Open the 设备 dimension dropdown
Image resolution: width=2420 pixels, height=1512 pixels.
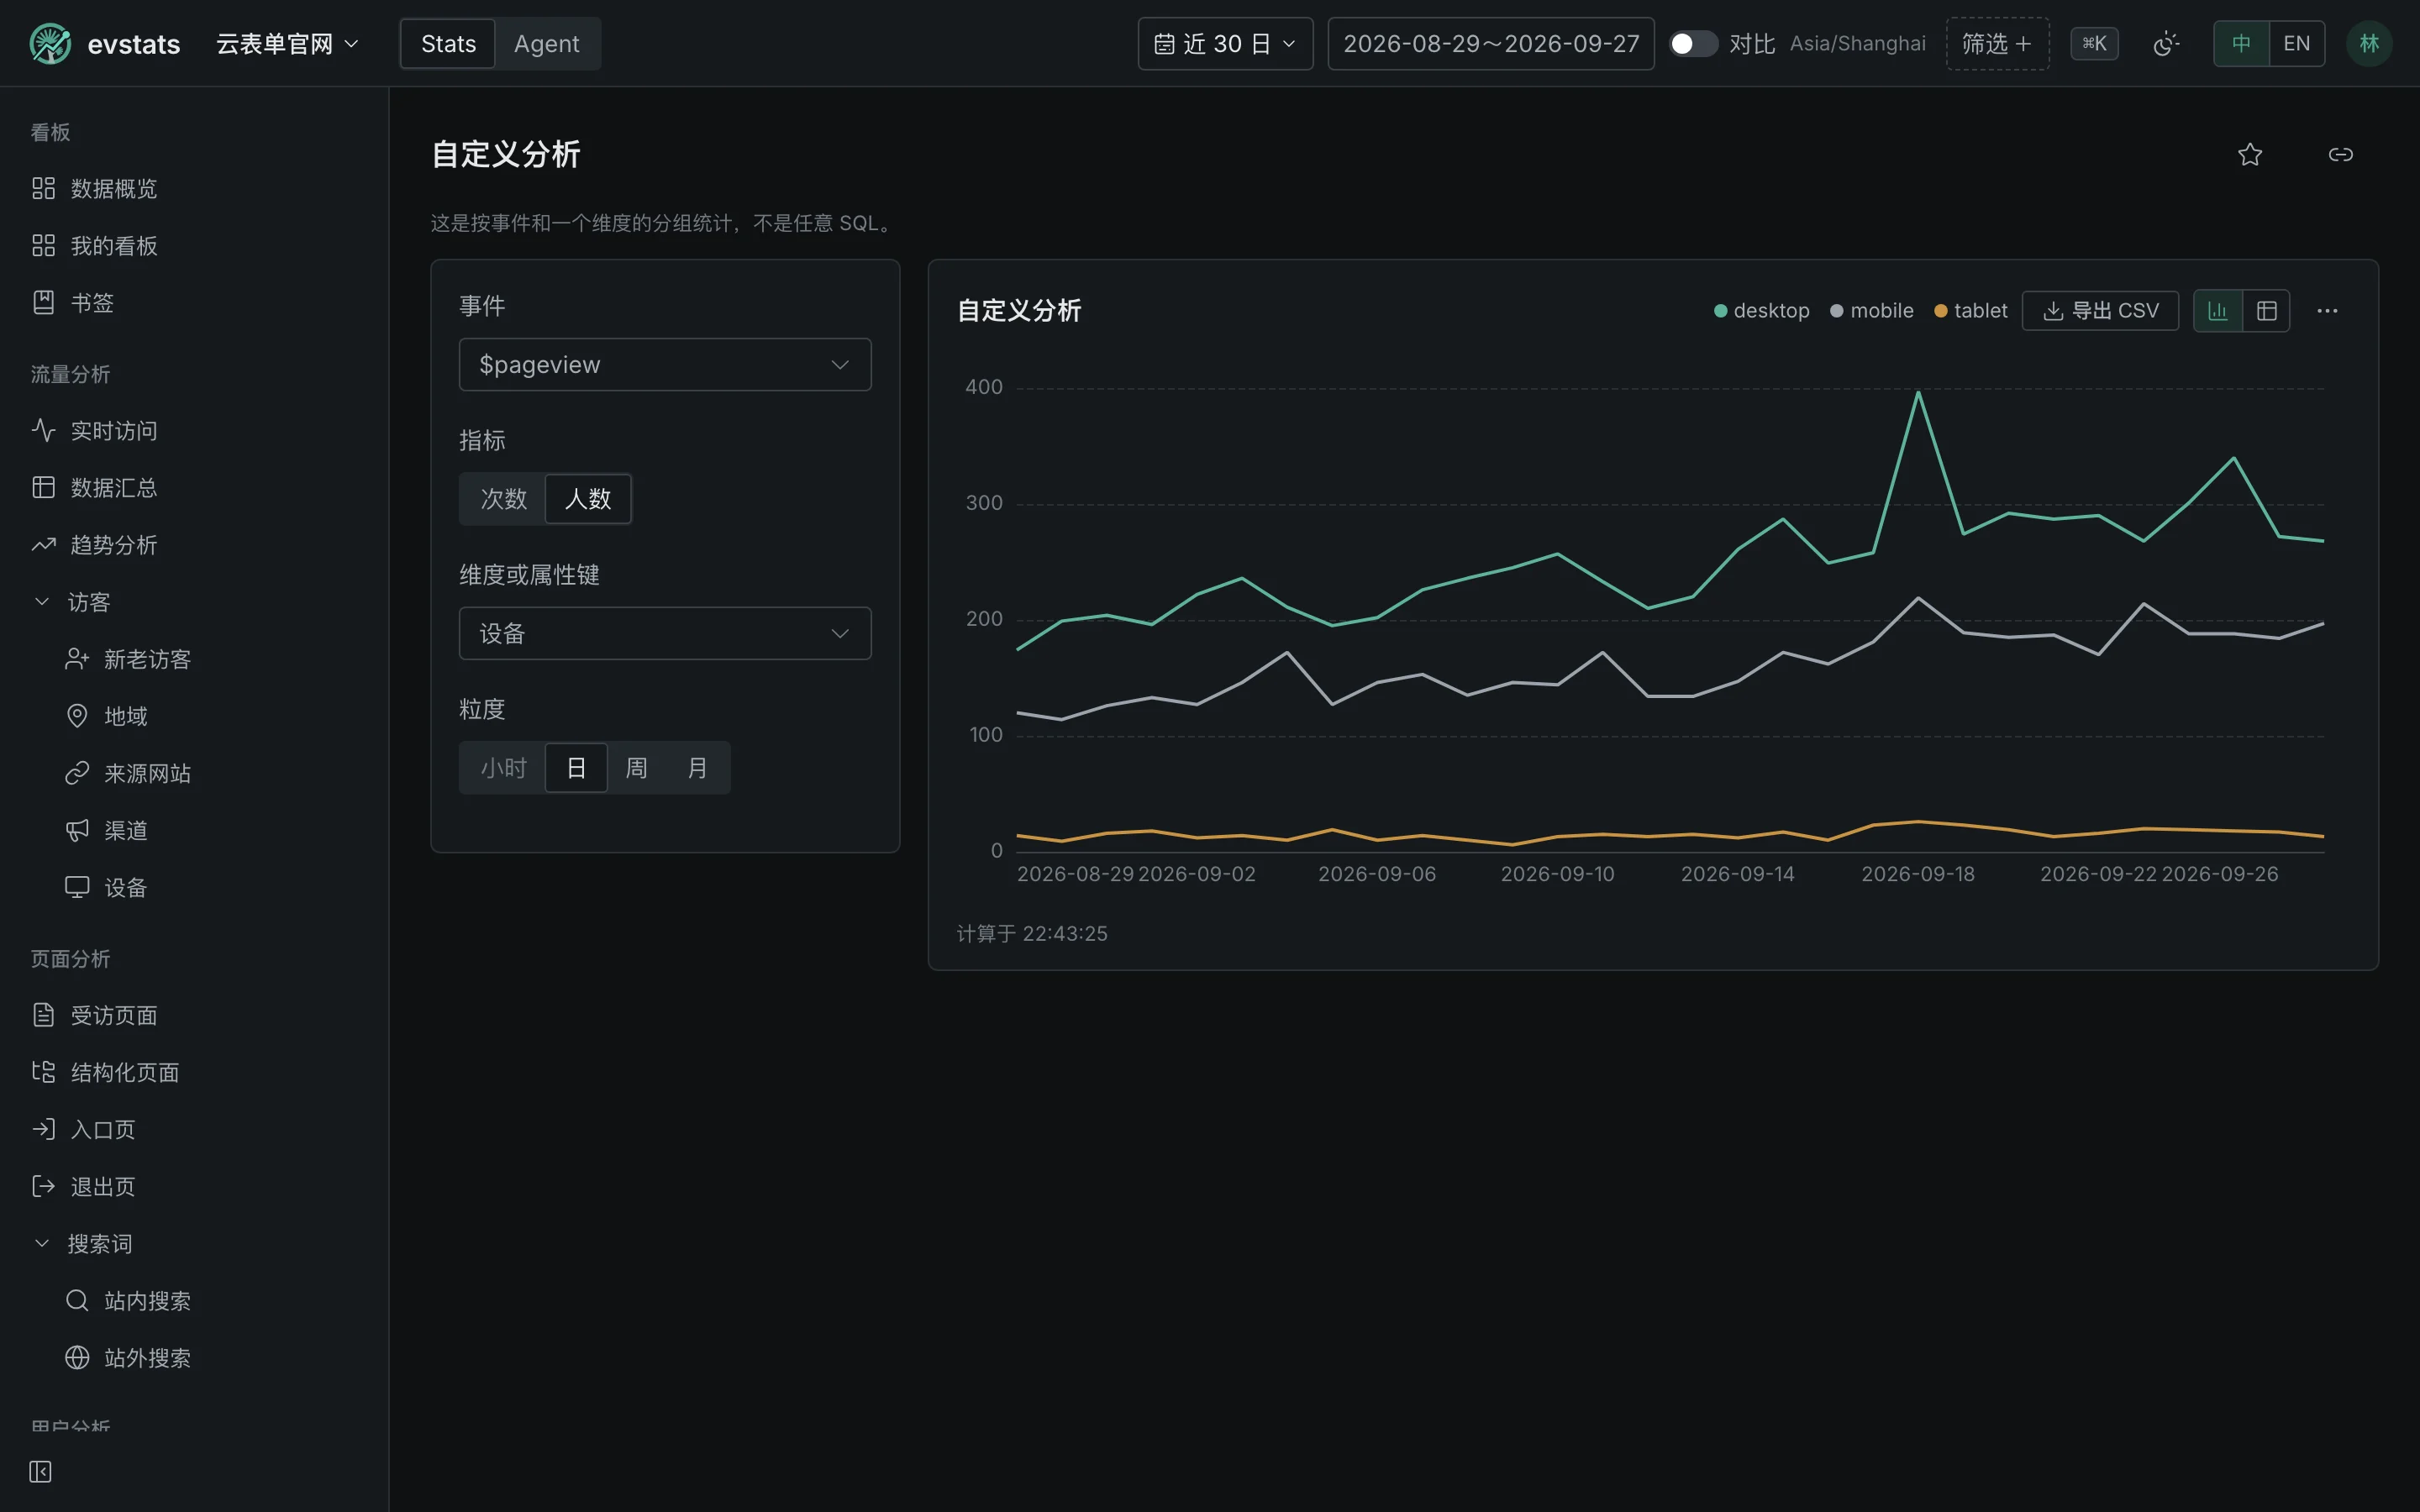(665, 634)
